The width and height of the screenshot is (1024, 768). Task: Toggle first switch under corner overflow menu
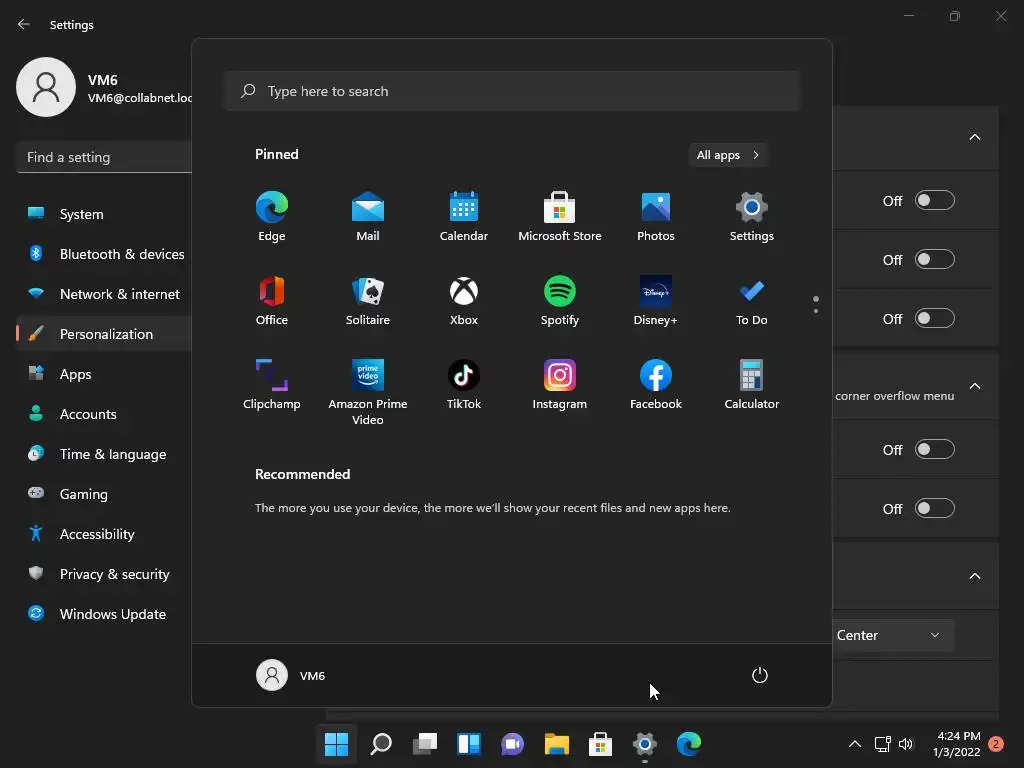click(x=935, y=449)
